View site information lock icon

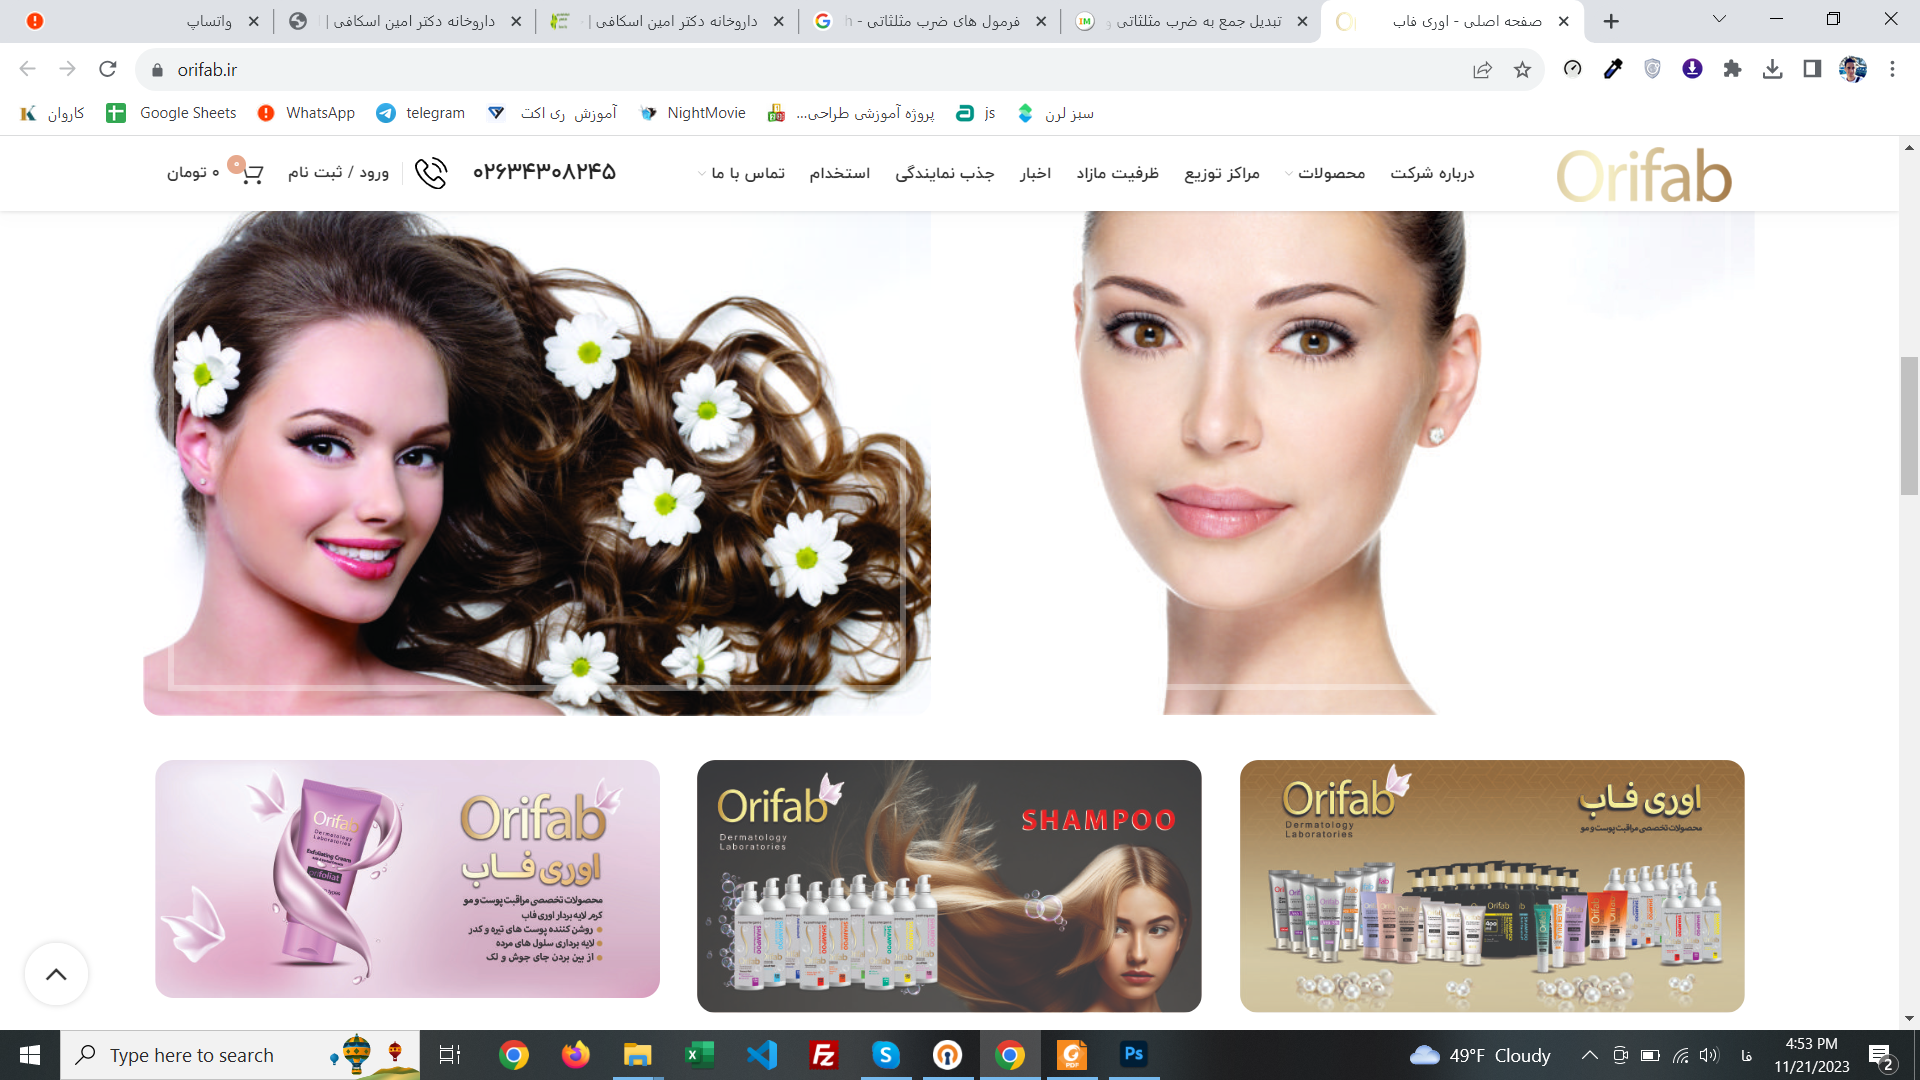point(156,70)
